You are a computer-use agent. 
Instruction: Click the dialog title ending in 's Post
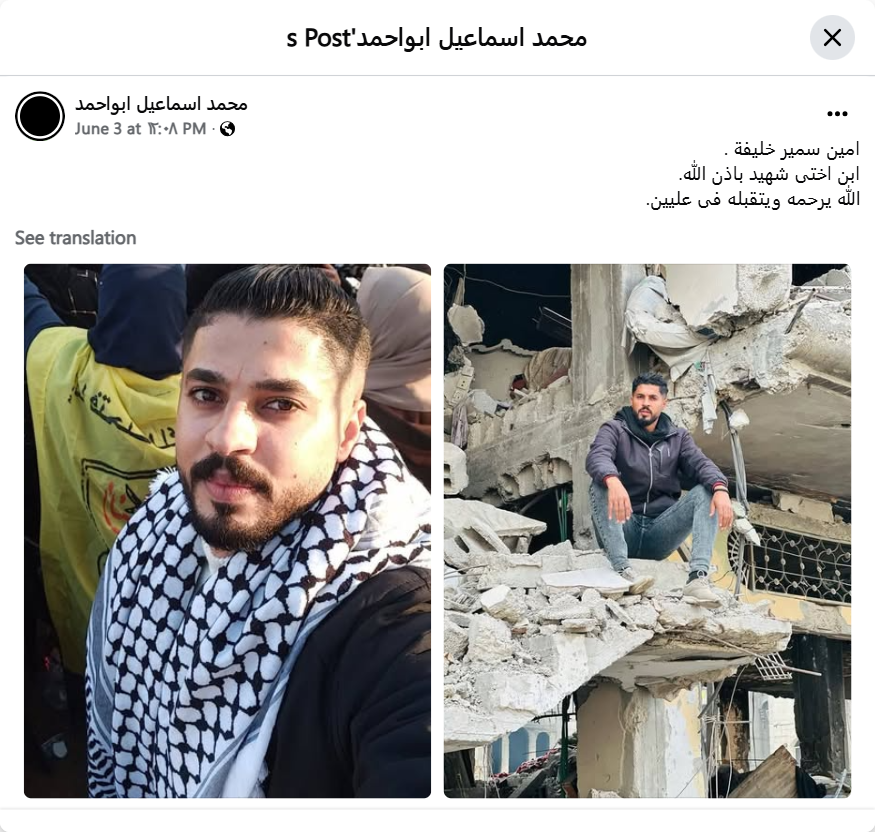(x=436, y=38)
